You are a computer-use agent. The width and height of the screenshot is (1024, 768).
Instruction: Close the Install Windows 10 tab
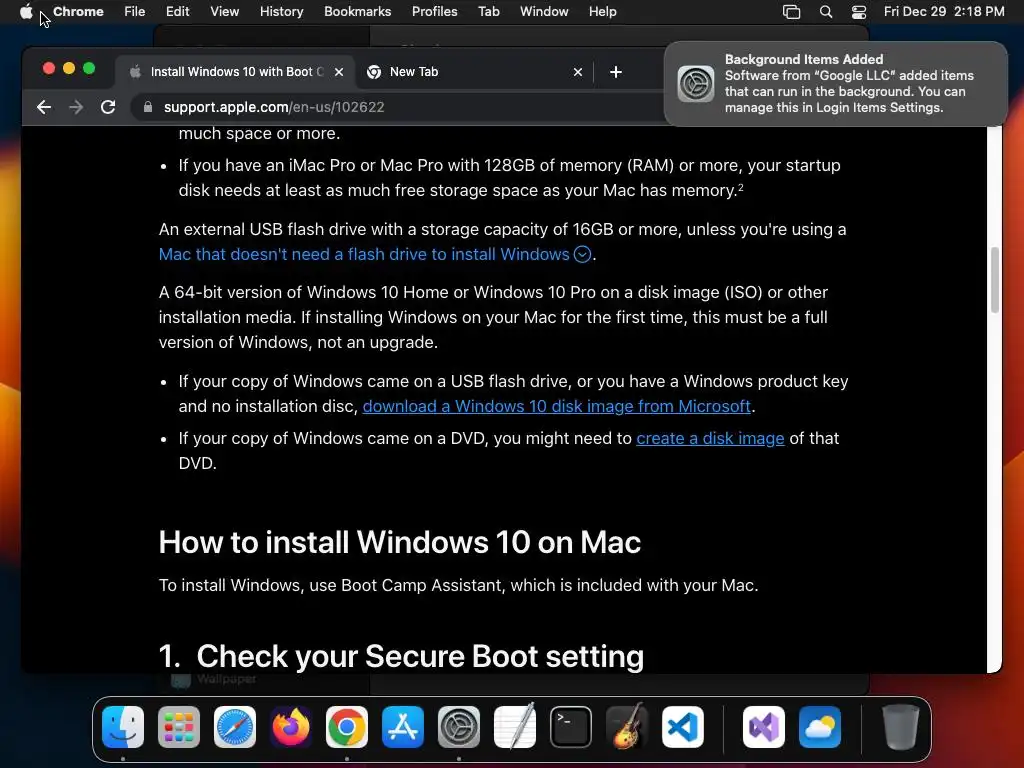pos(339,72)
